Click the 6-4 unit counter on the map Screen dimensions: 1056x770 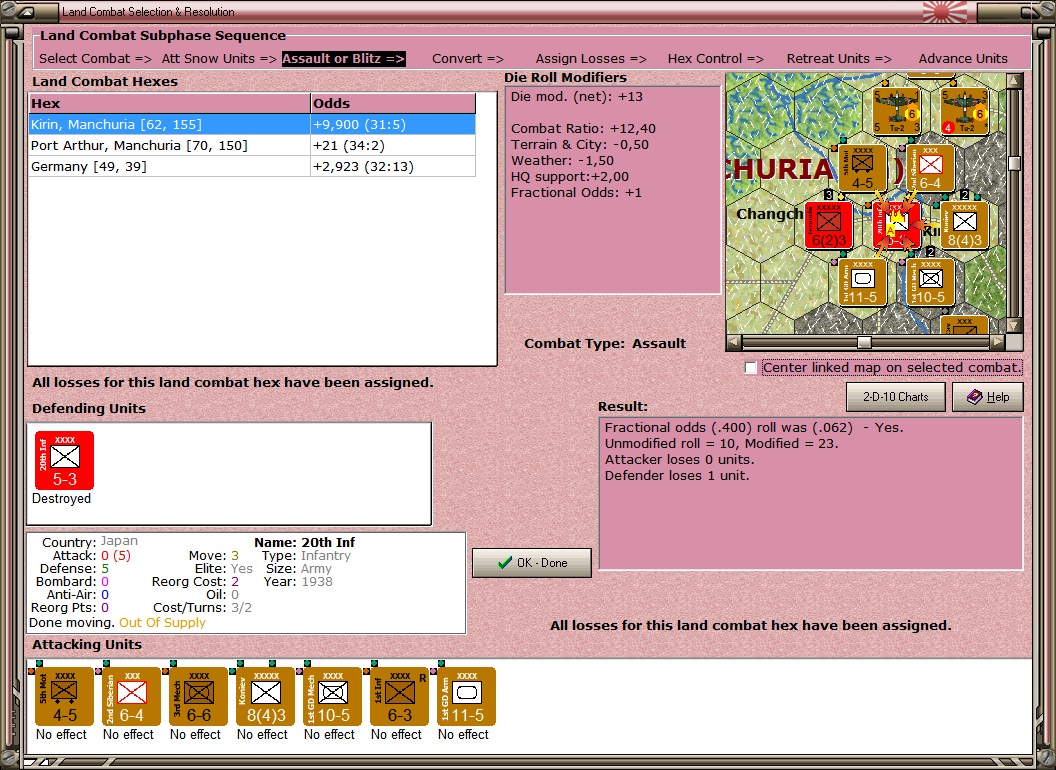[930, 168]
